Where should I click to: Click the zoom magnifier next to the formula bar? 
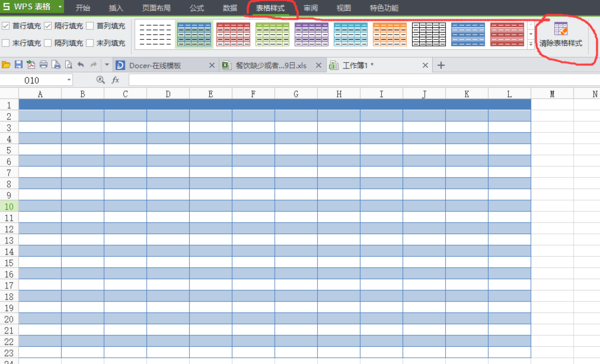(100, 80)
